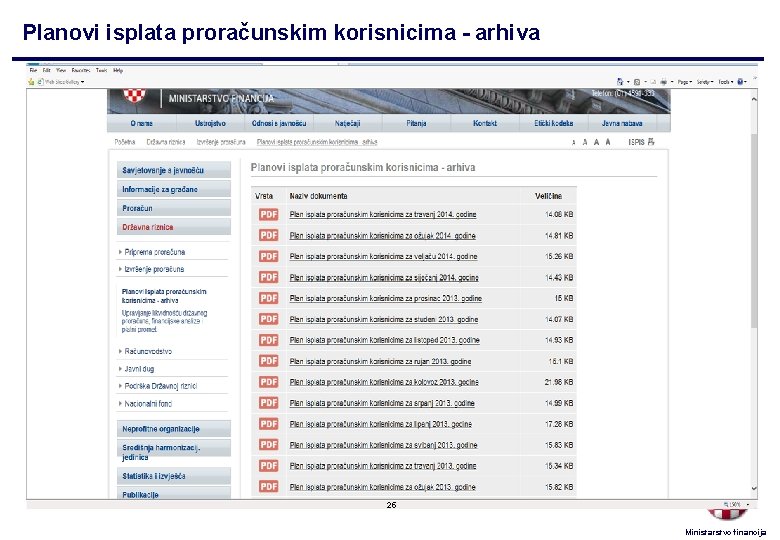Open PDF icon for ožujak 2014 plan
Image resolution: width=780 pixels, height=540 pixels.
pyautogui.click(x=268, y=235)
